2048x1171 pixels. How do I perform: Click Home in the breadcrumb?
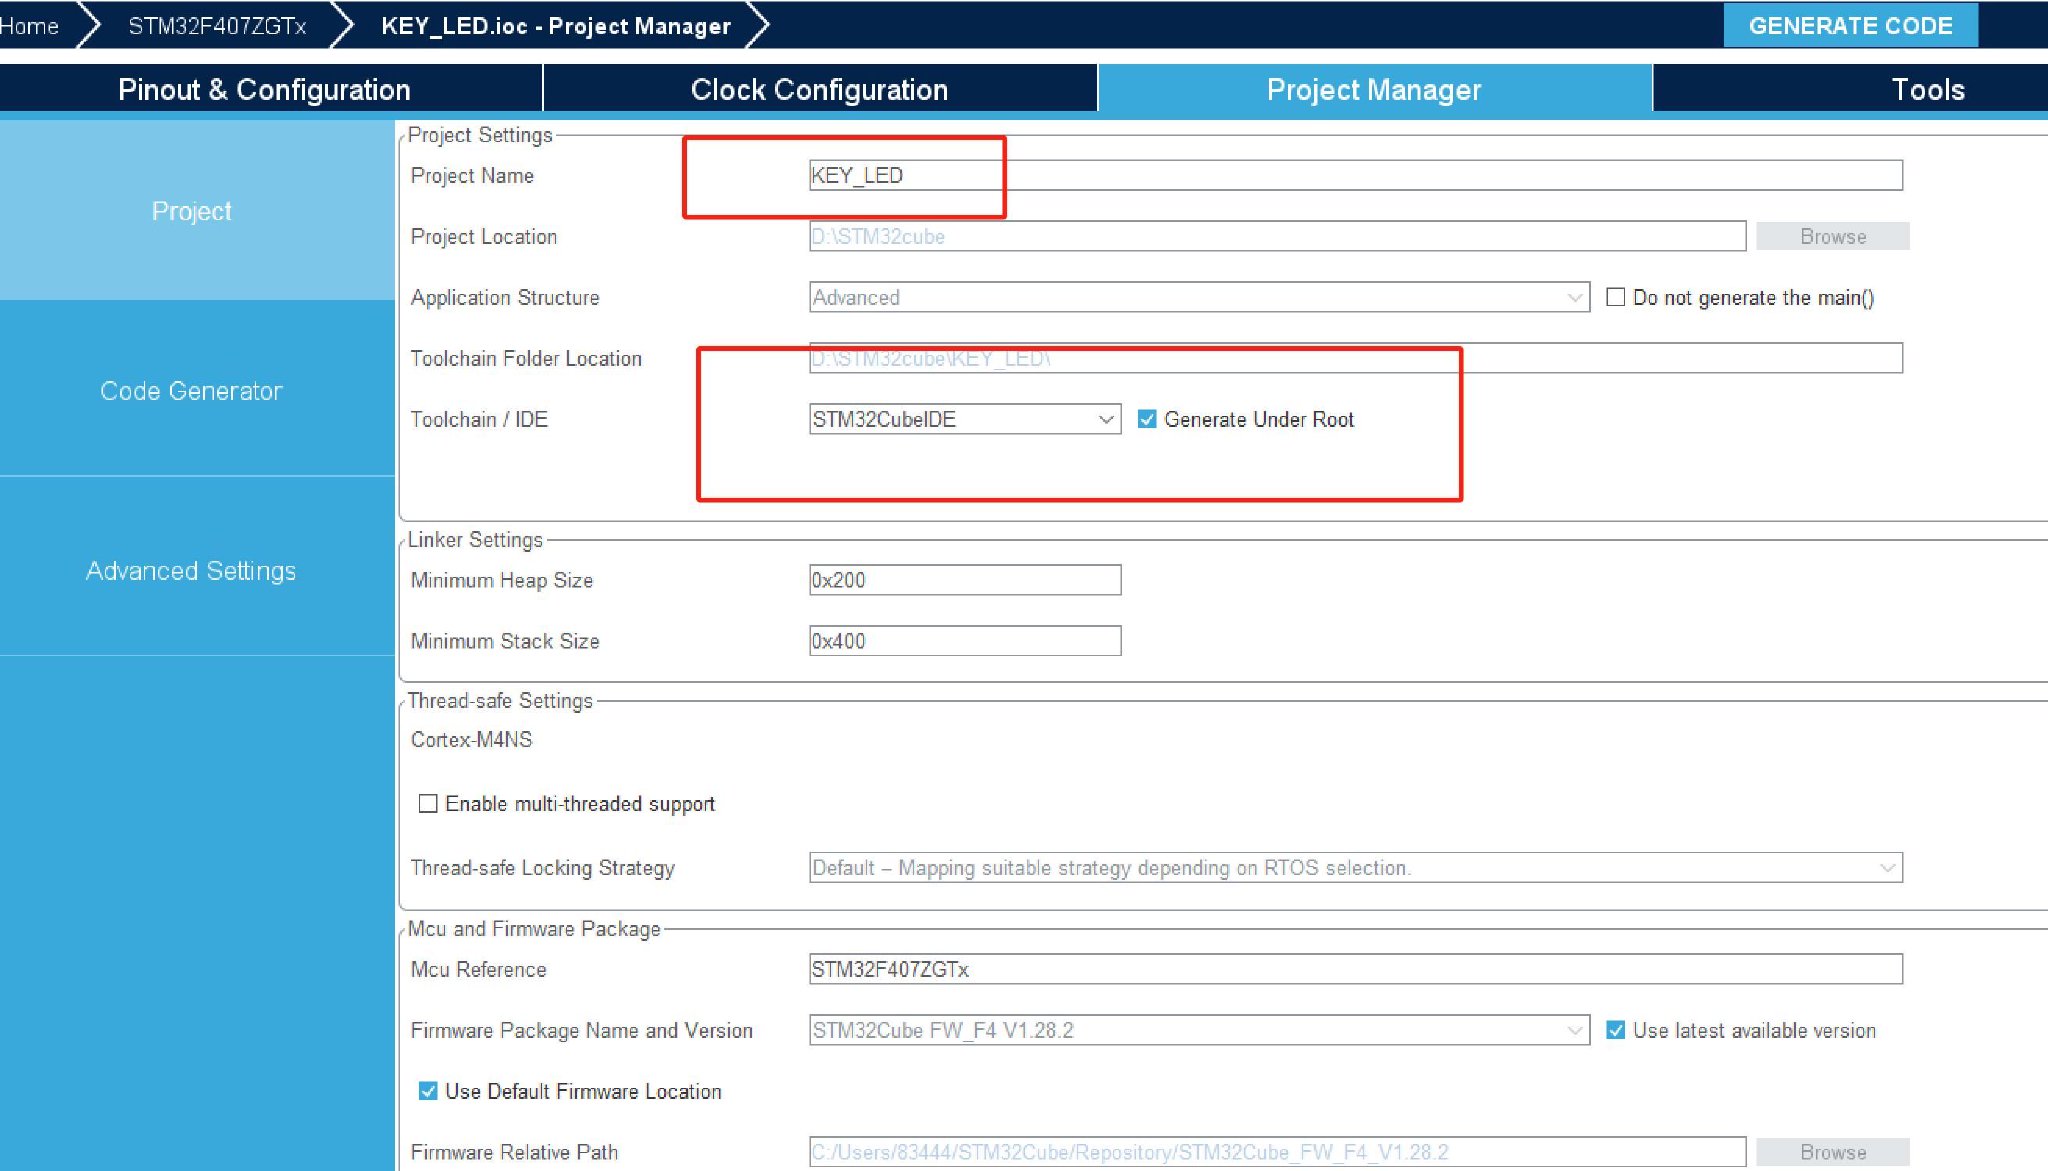(29, 26)
